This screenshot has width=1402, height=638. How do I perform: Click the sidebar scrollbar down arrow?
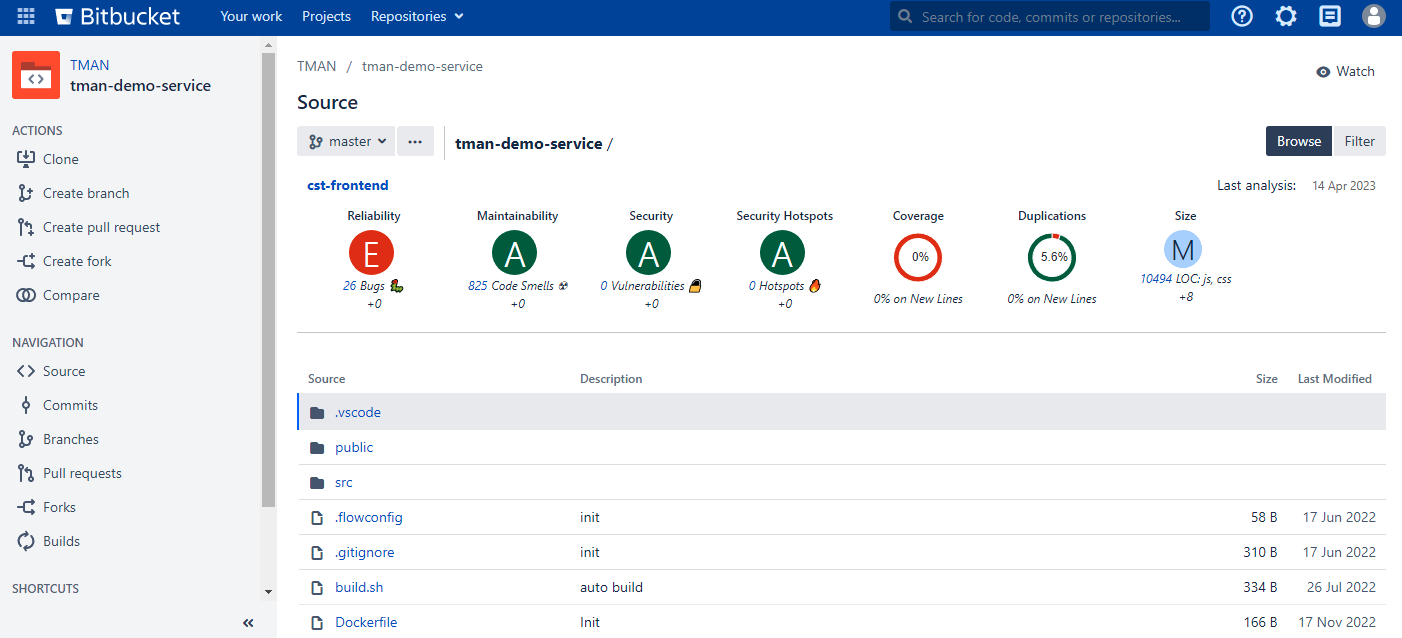pos(268,592)
